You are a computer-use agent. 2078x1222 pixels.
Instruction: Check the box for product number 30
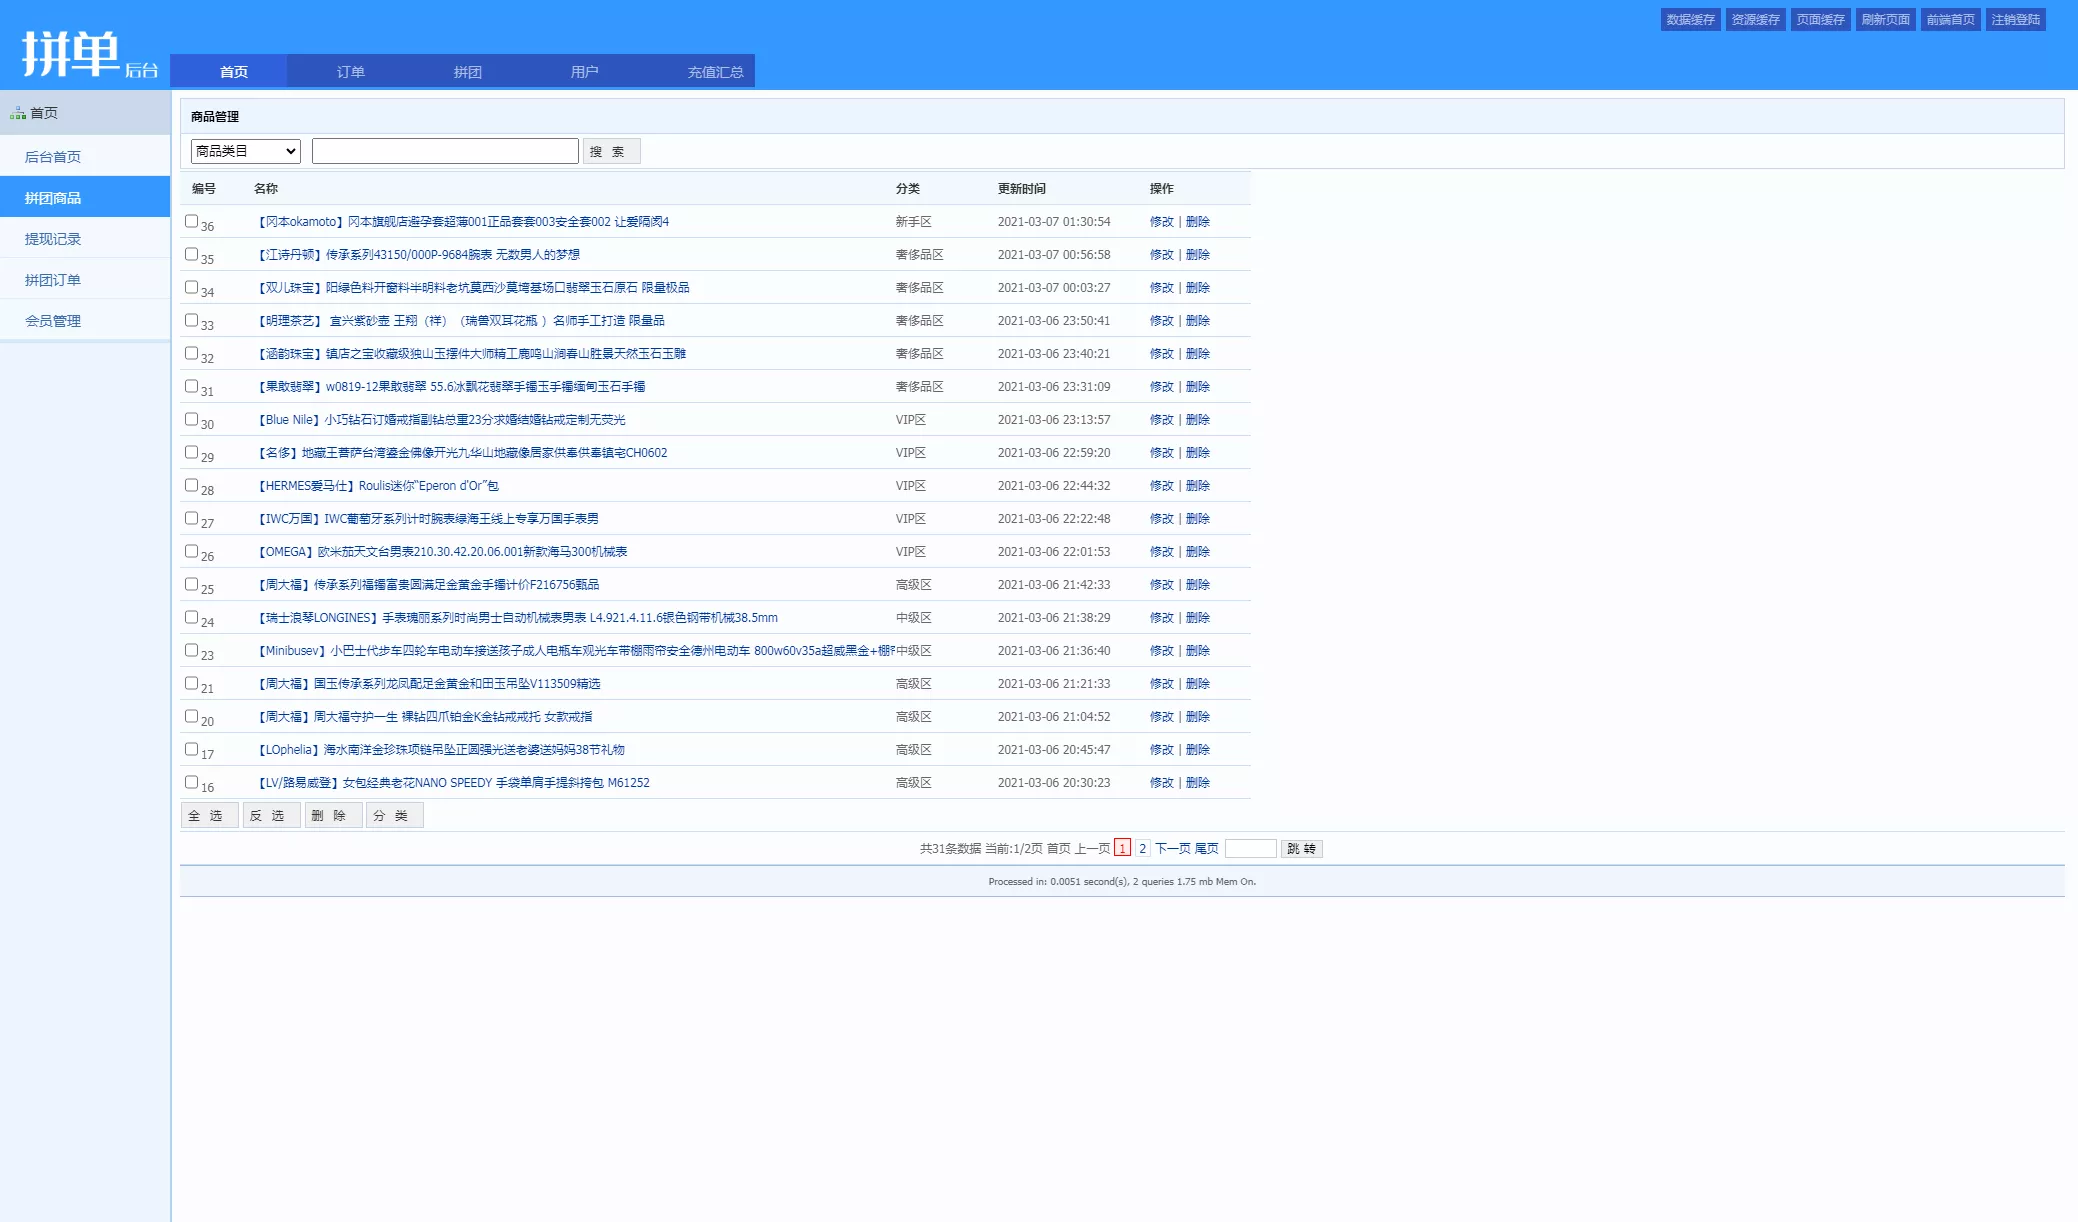191,419
